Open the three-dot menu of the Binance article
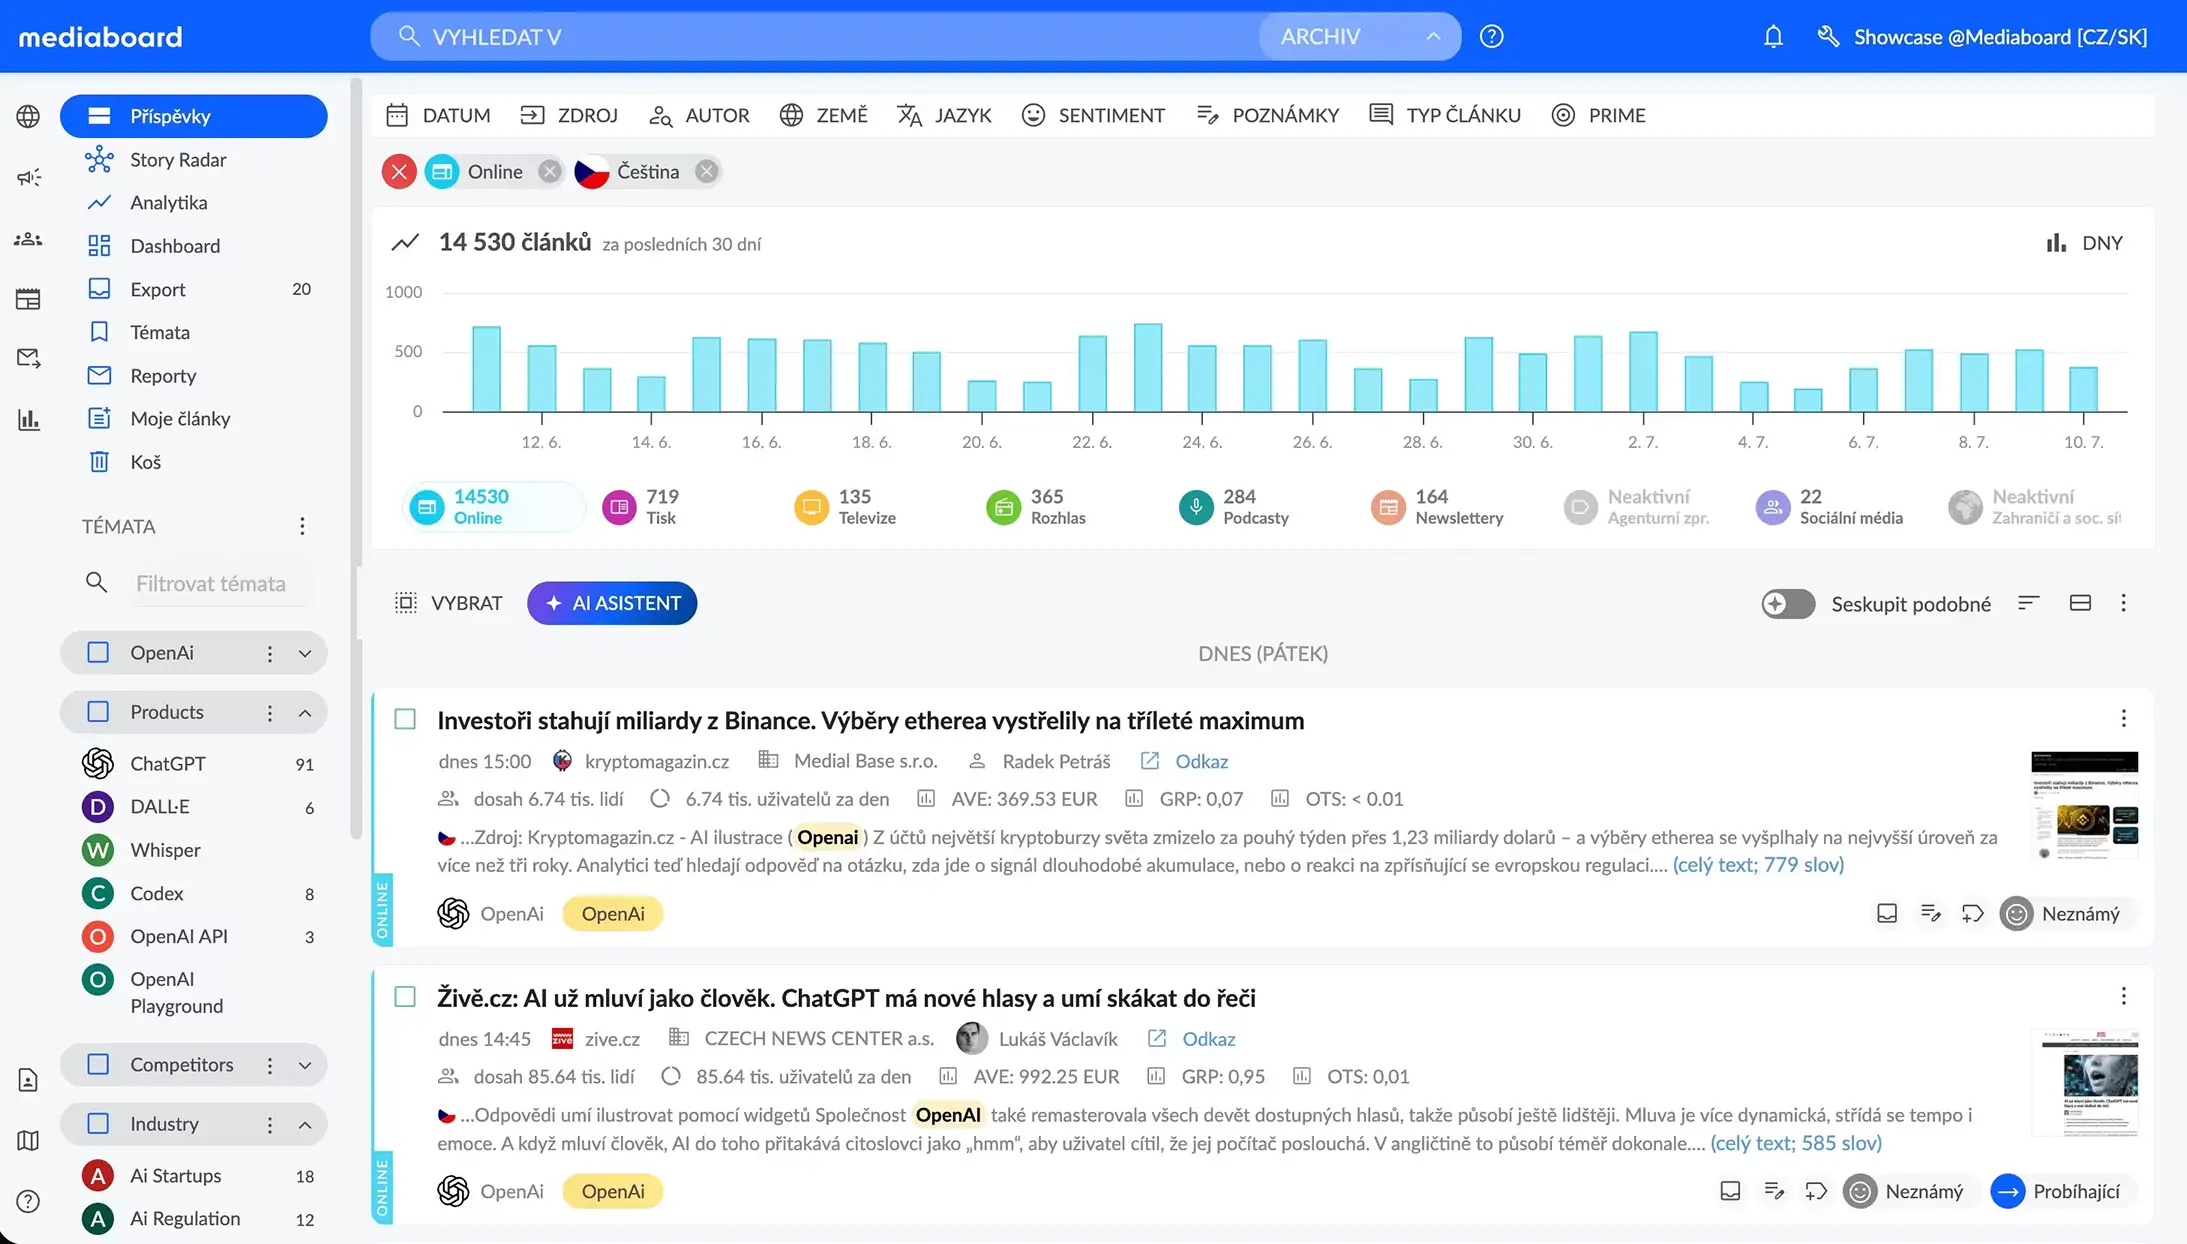This screenshot has width=2187, height=1244. (x=2124, y=719)
